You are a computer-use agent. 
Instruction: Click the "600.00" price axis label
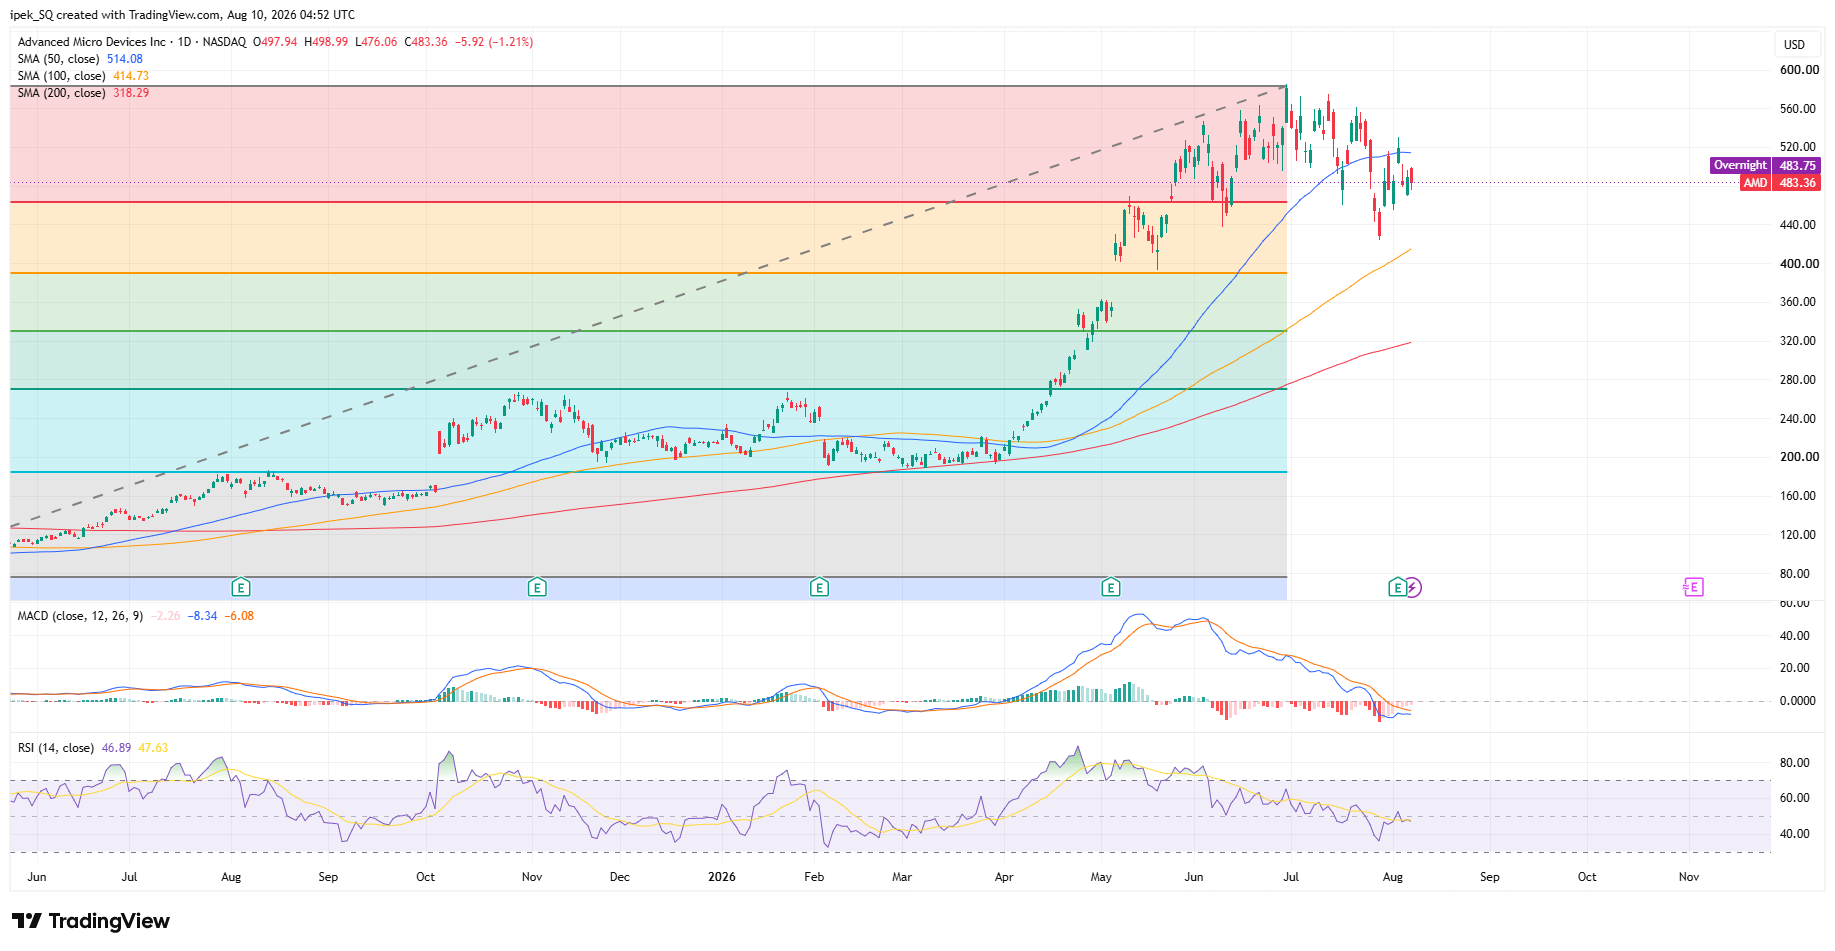coord(1799,70)
